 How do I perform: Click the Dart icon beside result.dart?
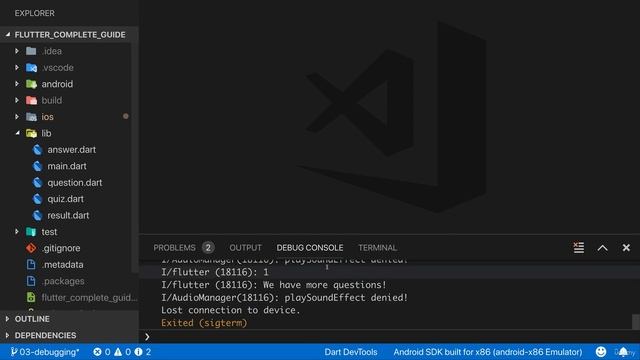37,215
